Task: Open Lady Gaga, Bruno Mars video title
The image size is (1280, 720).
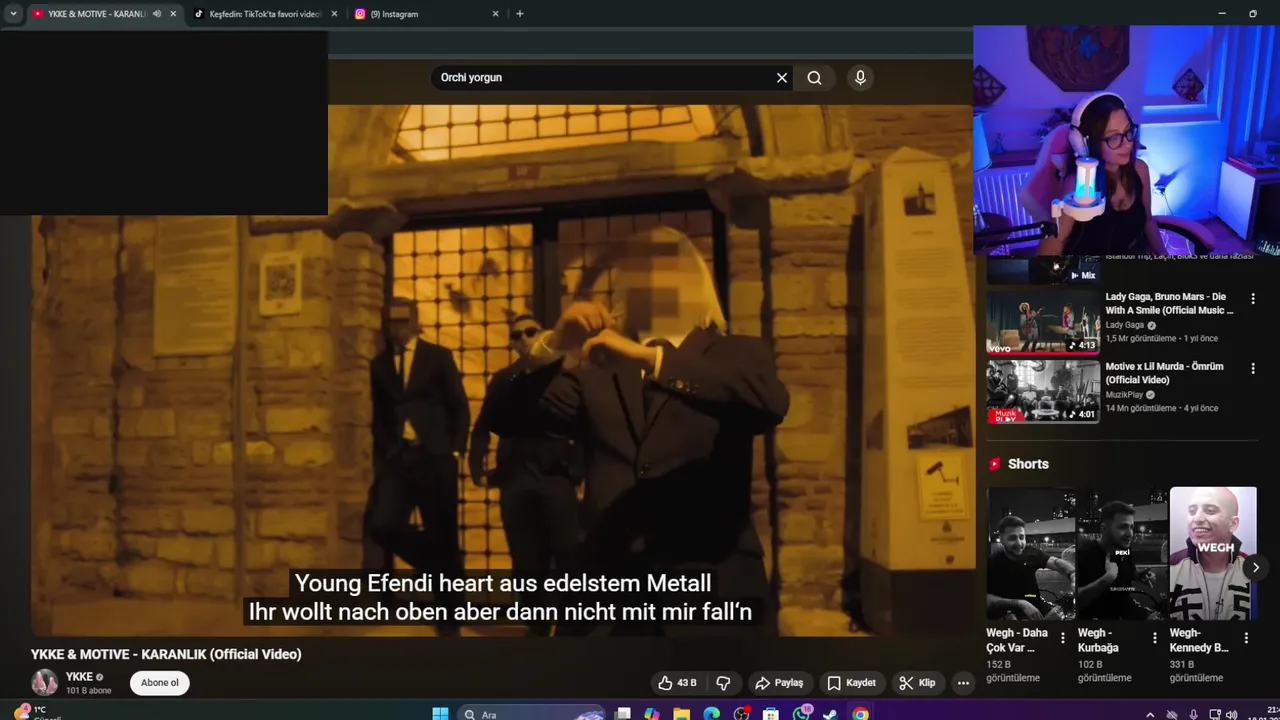Action: pos(1169,304)
